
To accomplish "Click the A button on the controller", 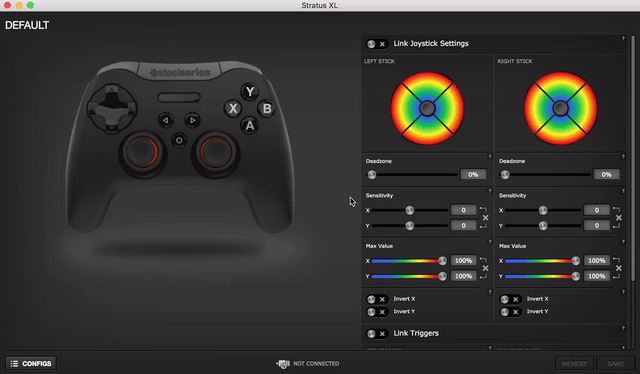I will coord(249,125).
